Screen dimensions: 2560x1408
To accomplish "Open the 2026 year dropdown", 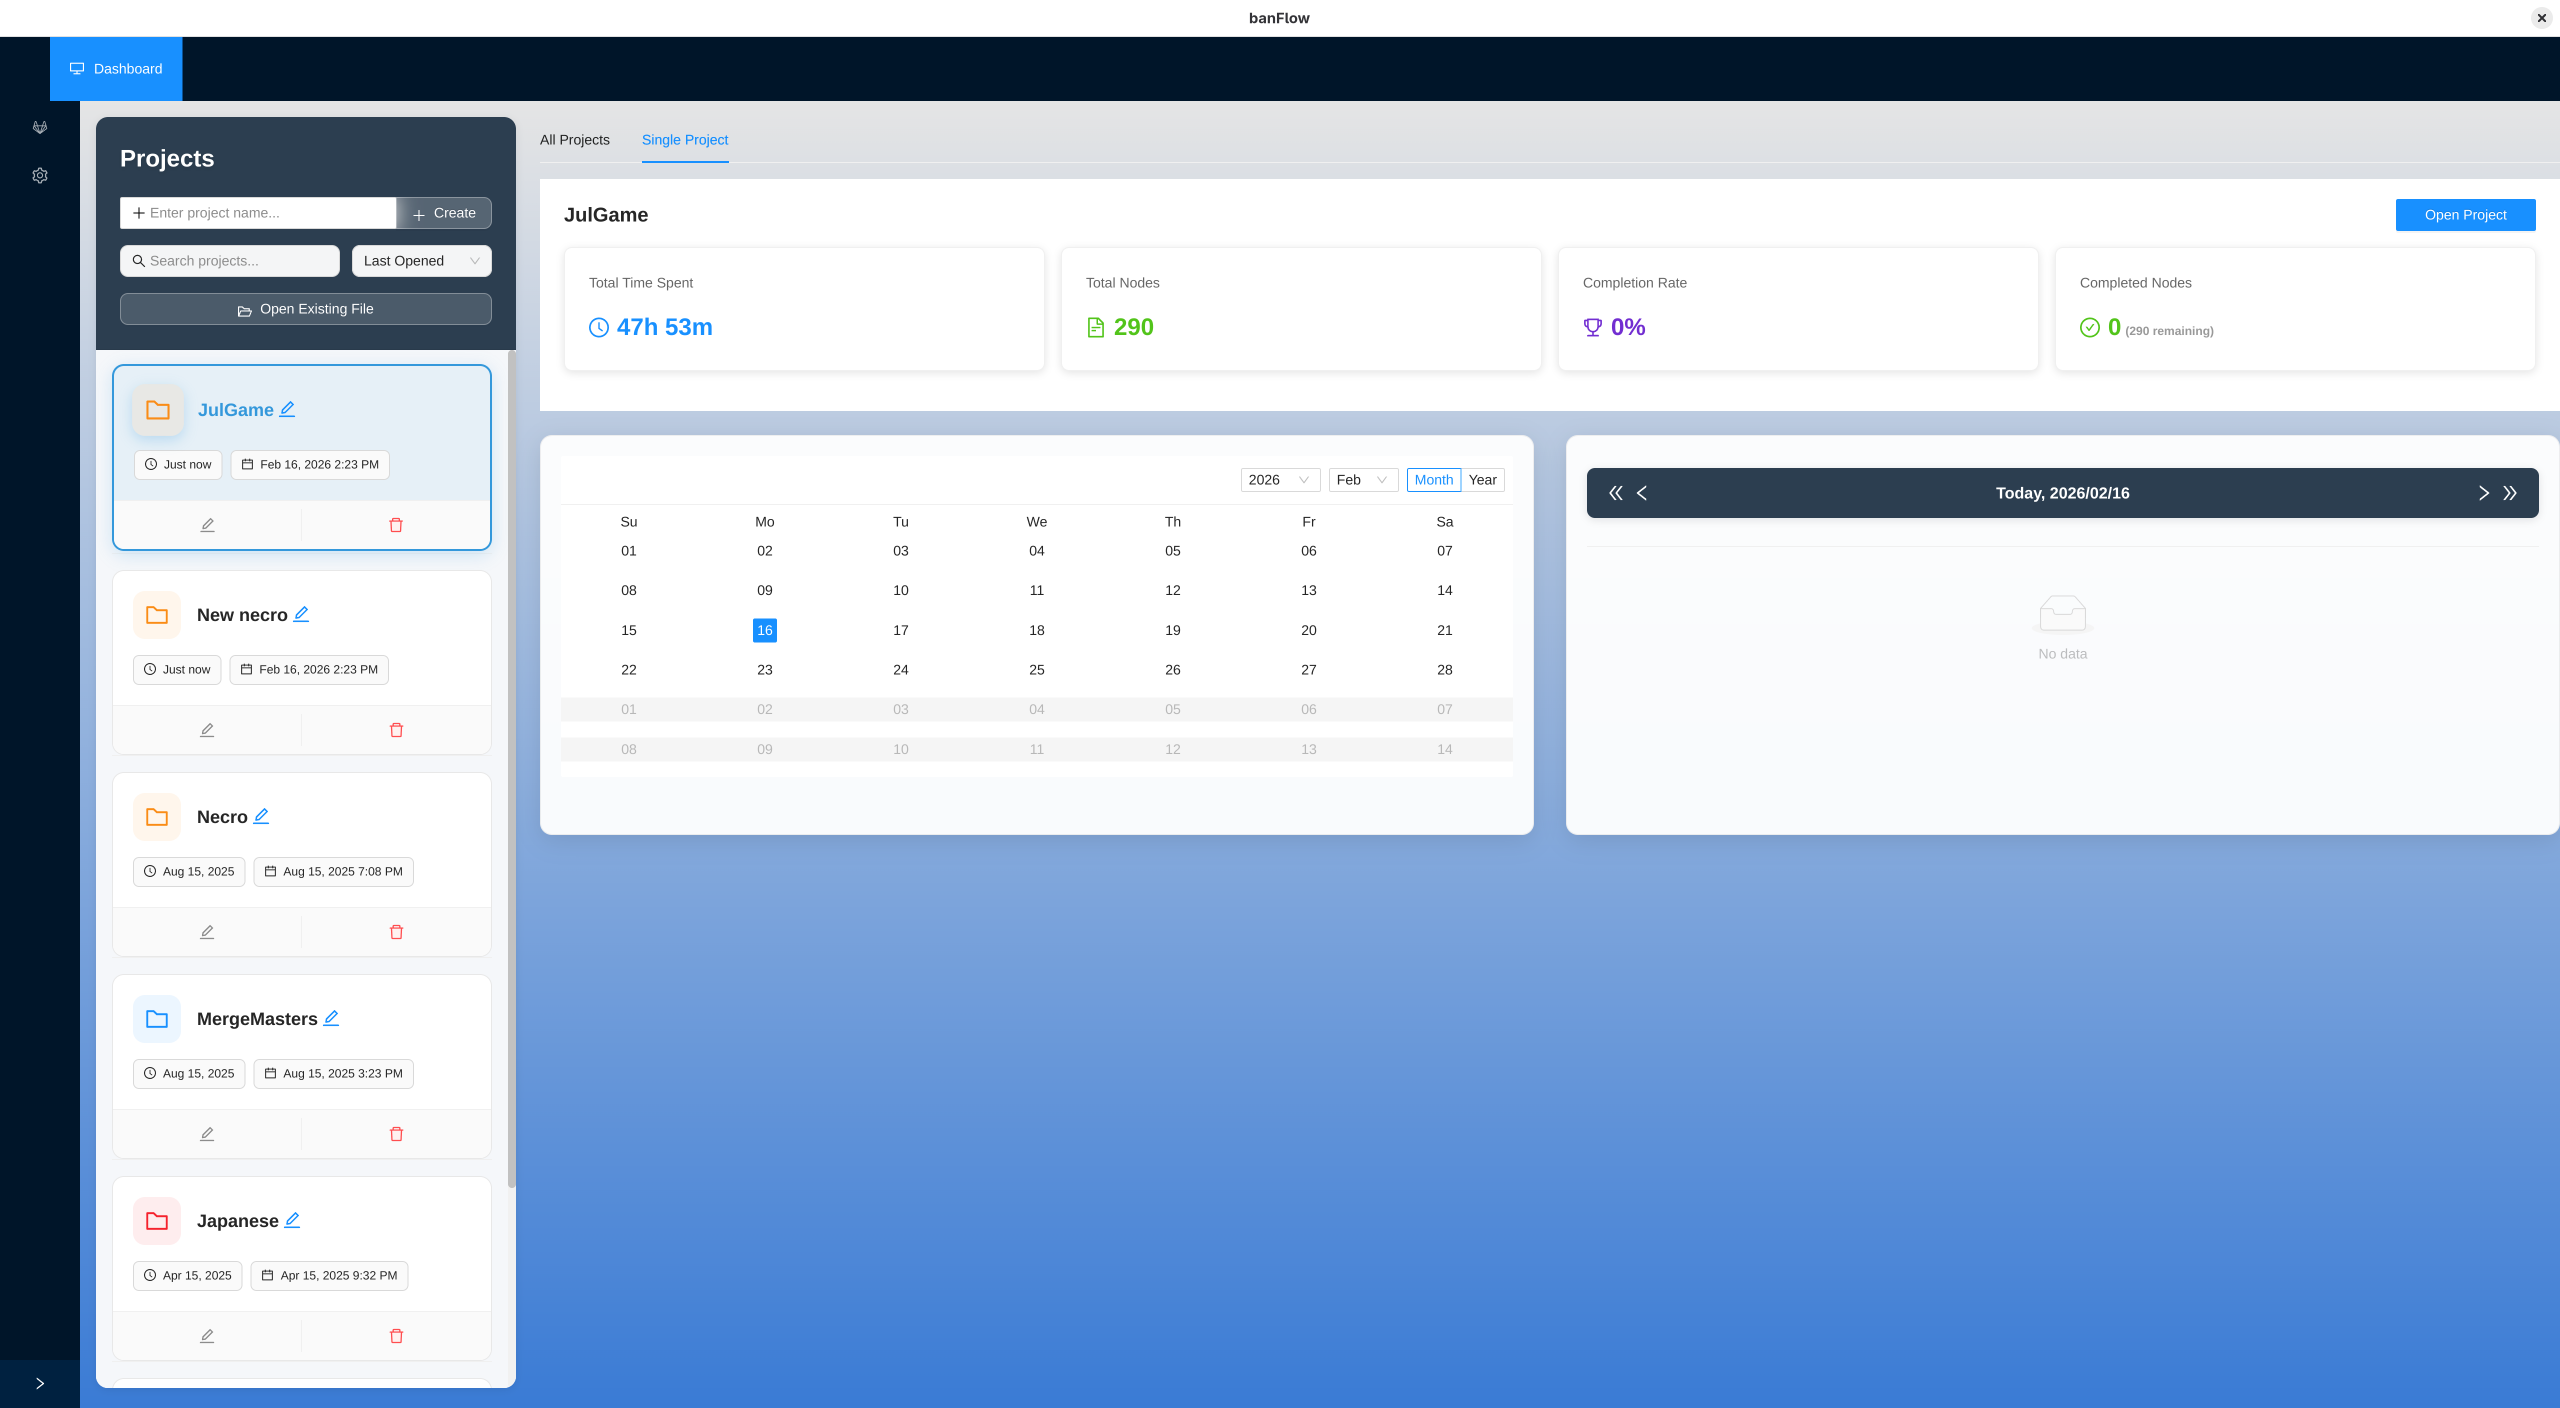I will 1279,480.
